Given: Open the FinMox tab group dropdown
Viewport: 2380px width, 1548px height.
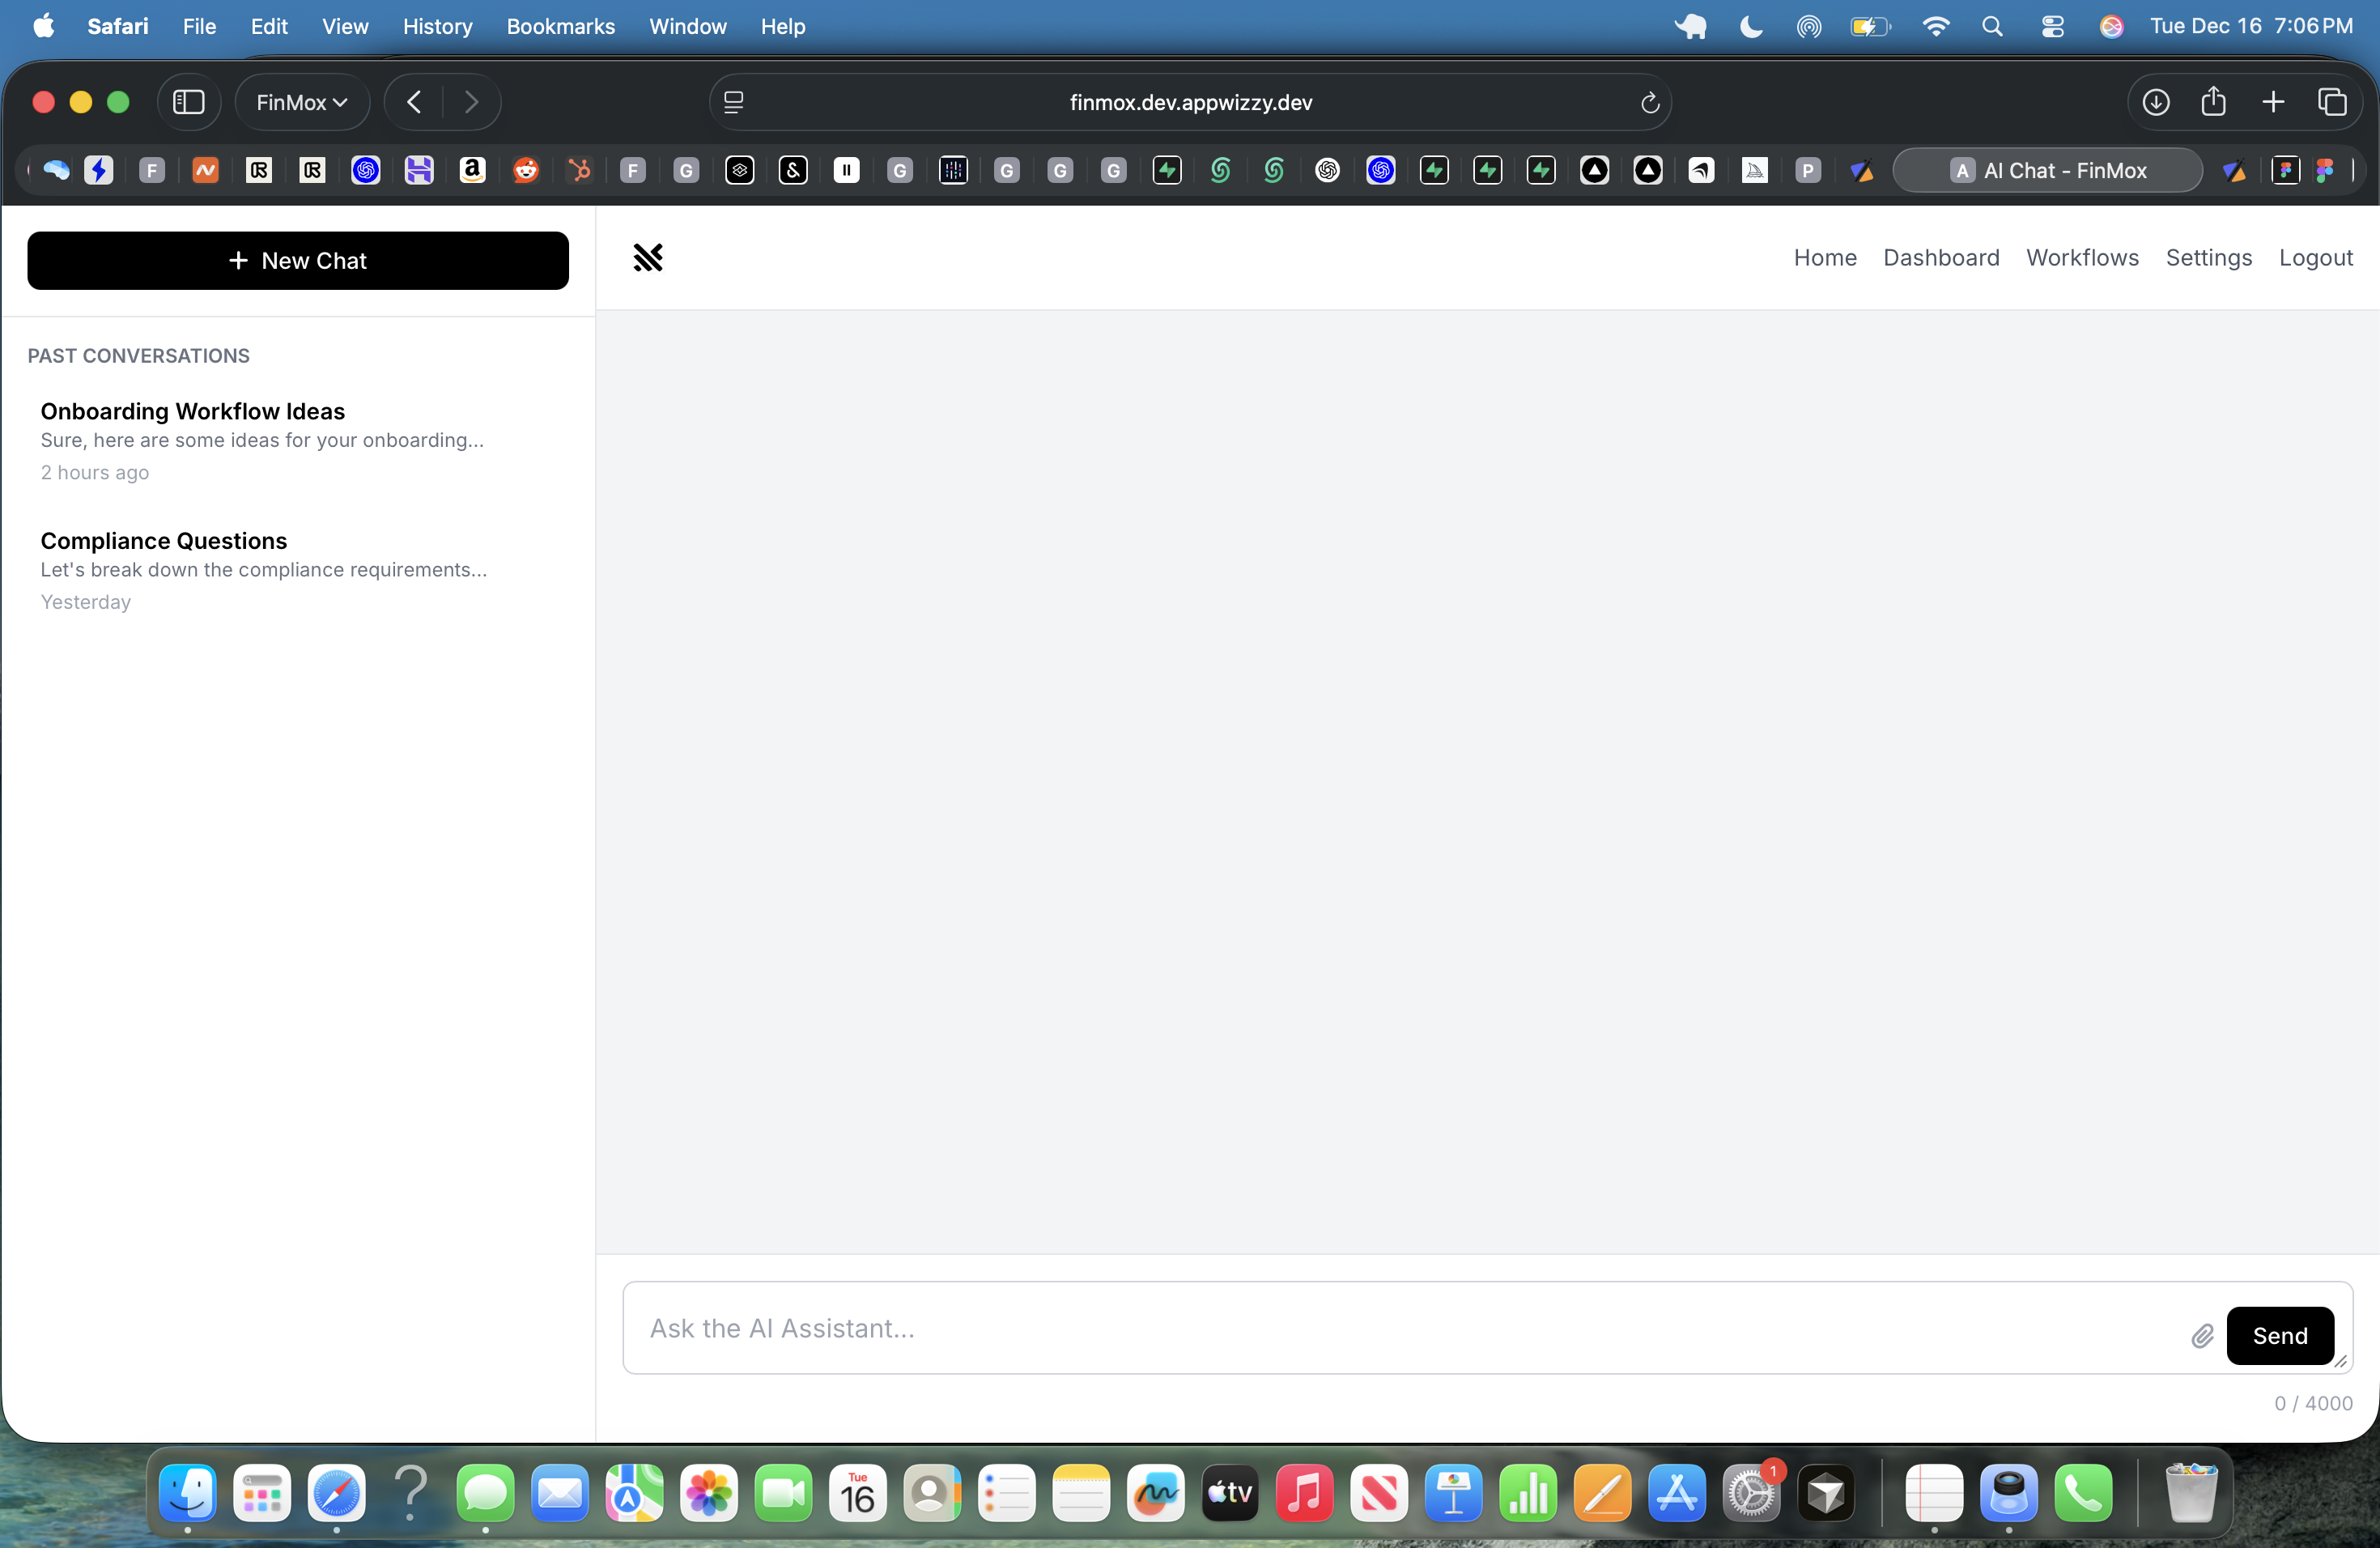Looking at the screenshot, I should 301,102.
